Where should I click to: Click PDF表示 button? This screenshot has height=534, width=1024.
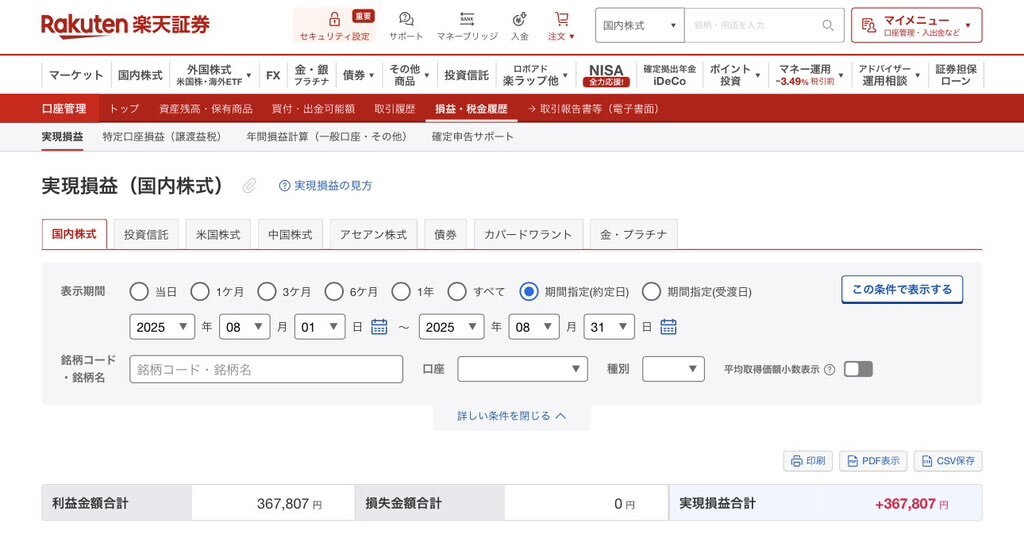pyautogui.click(x=873, y=461)
